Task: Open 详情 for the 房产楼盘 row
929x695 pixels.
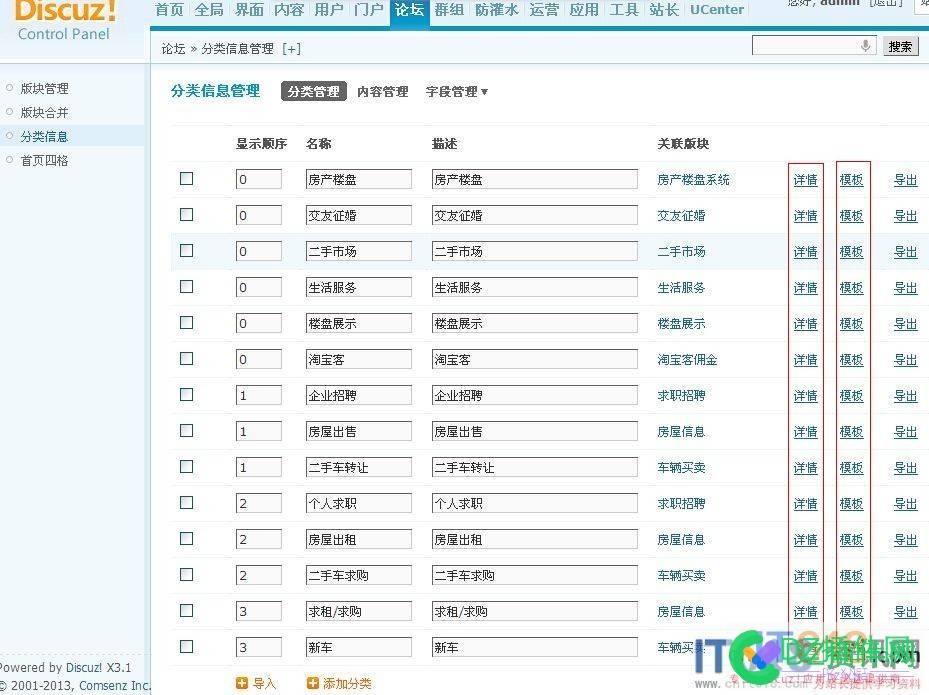Action: [805, 180]
